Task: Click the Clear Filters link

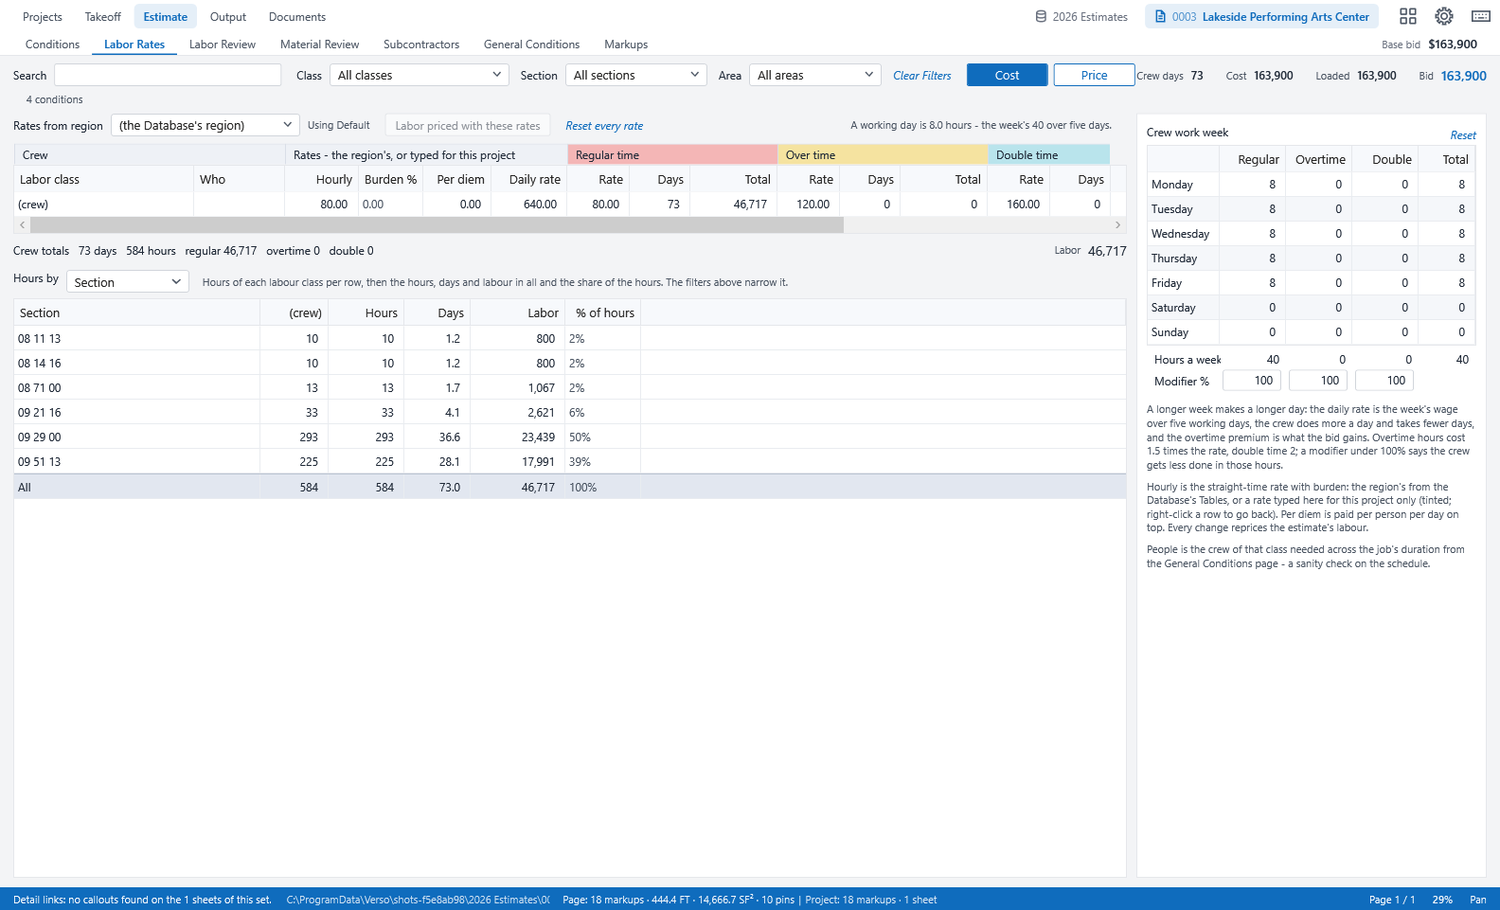Action: pyautogui.click(x=922, y=76)
